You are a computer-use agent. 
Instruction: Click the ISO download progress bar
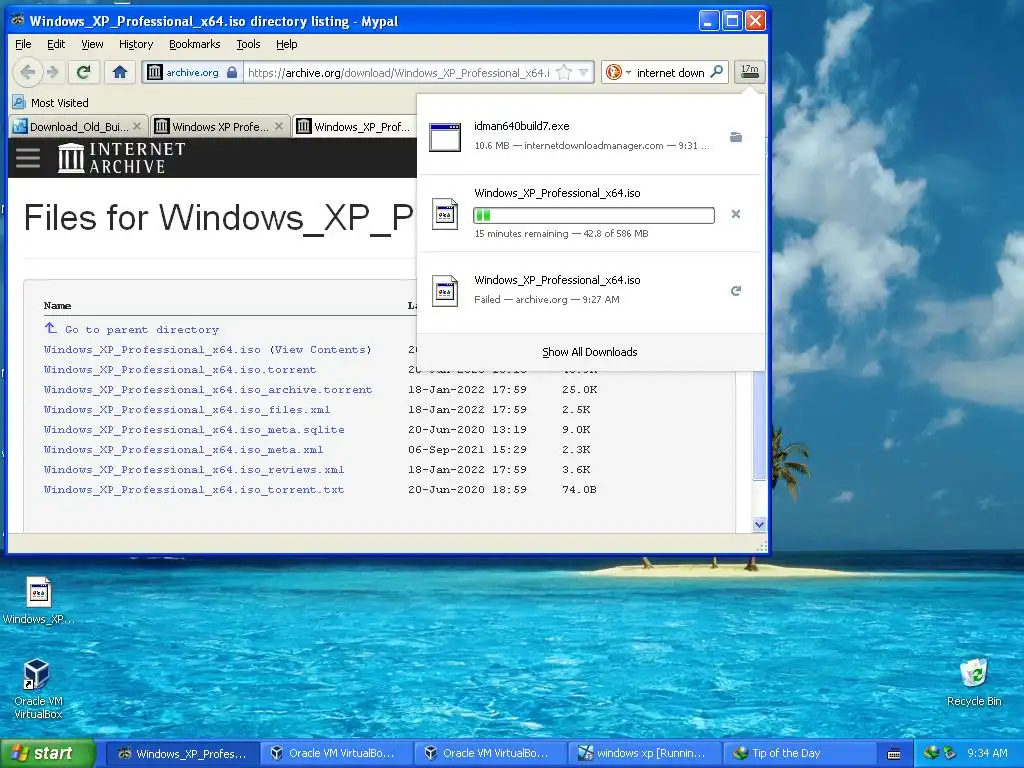point(594,215)
